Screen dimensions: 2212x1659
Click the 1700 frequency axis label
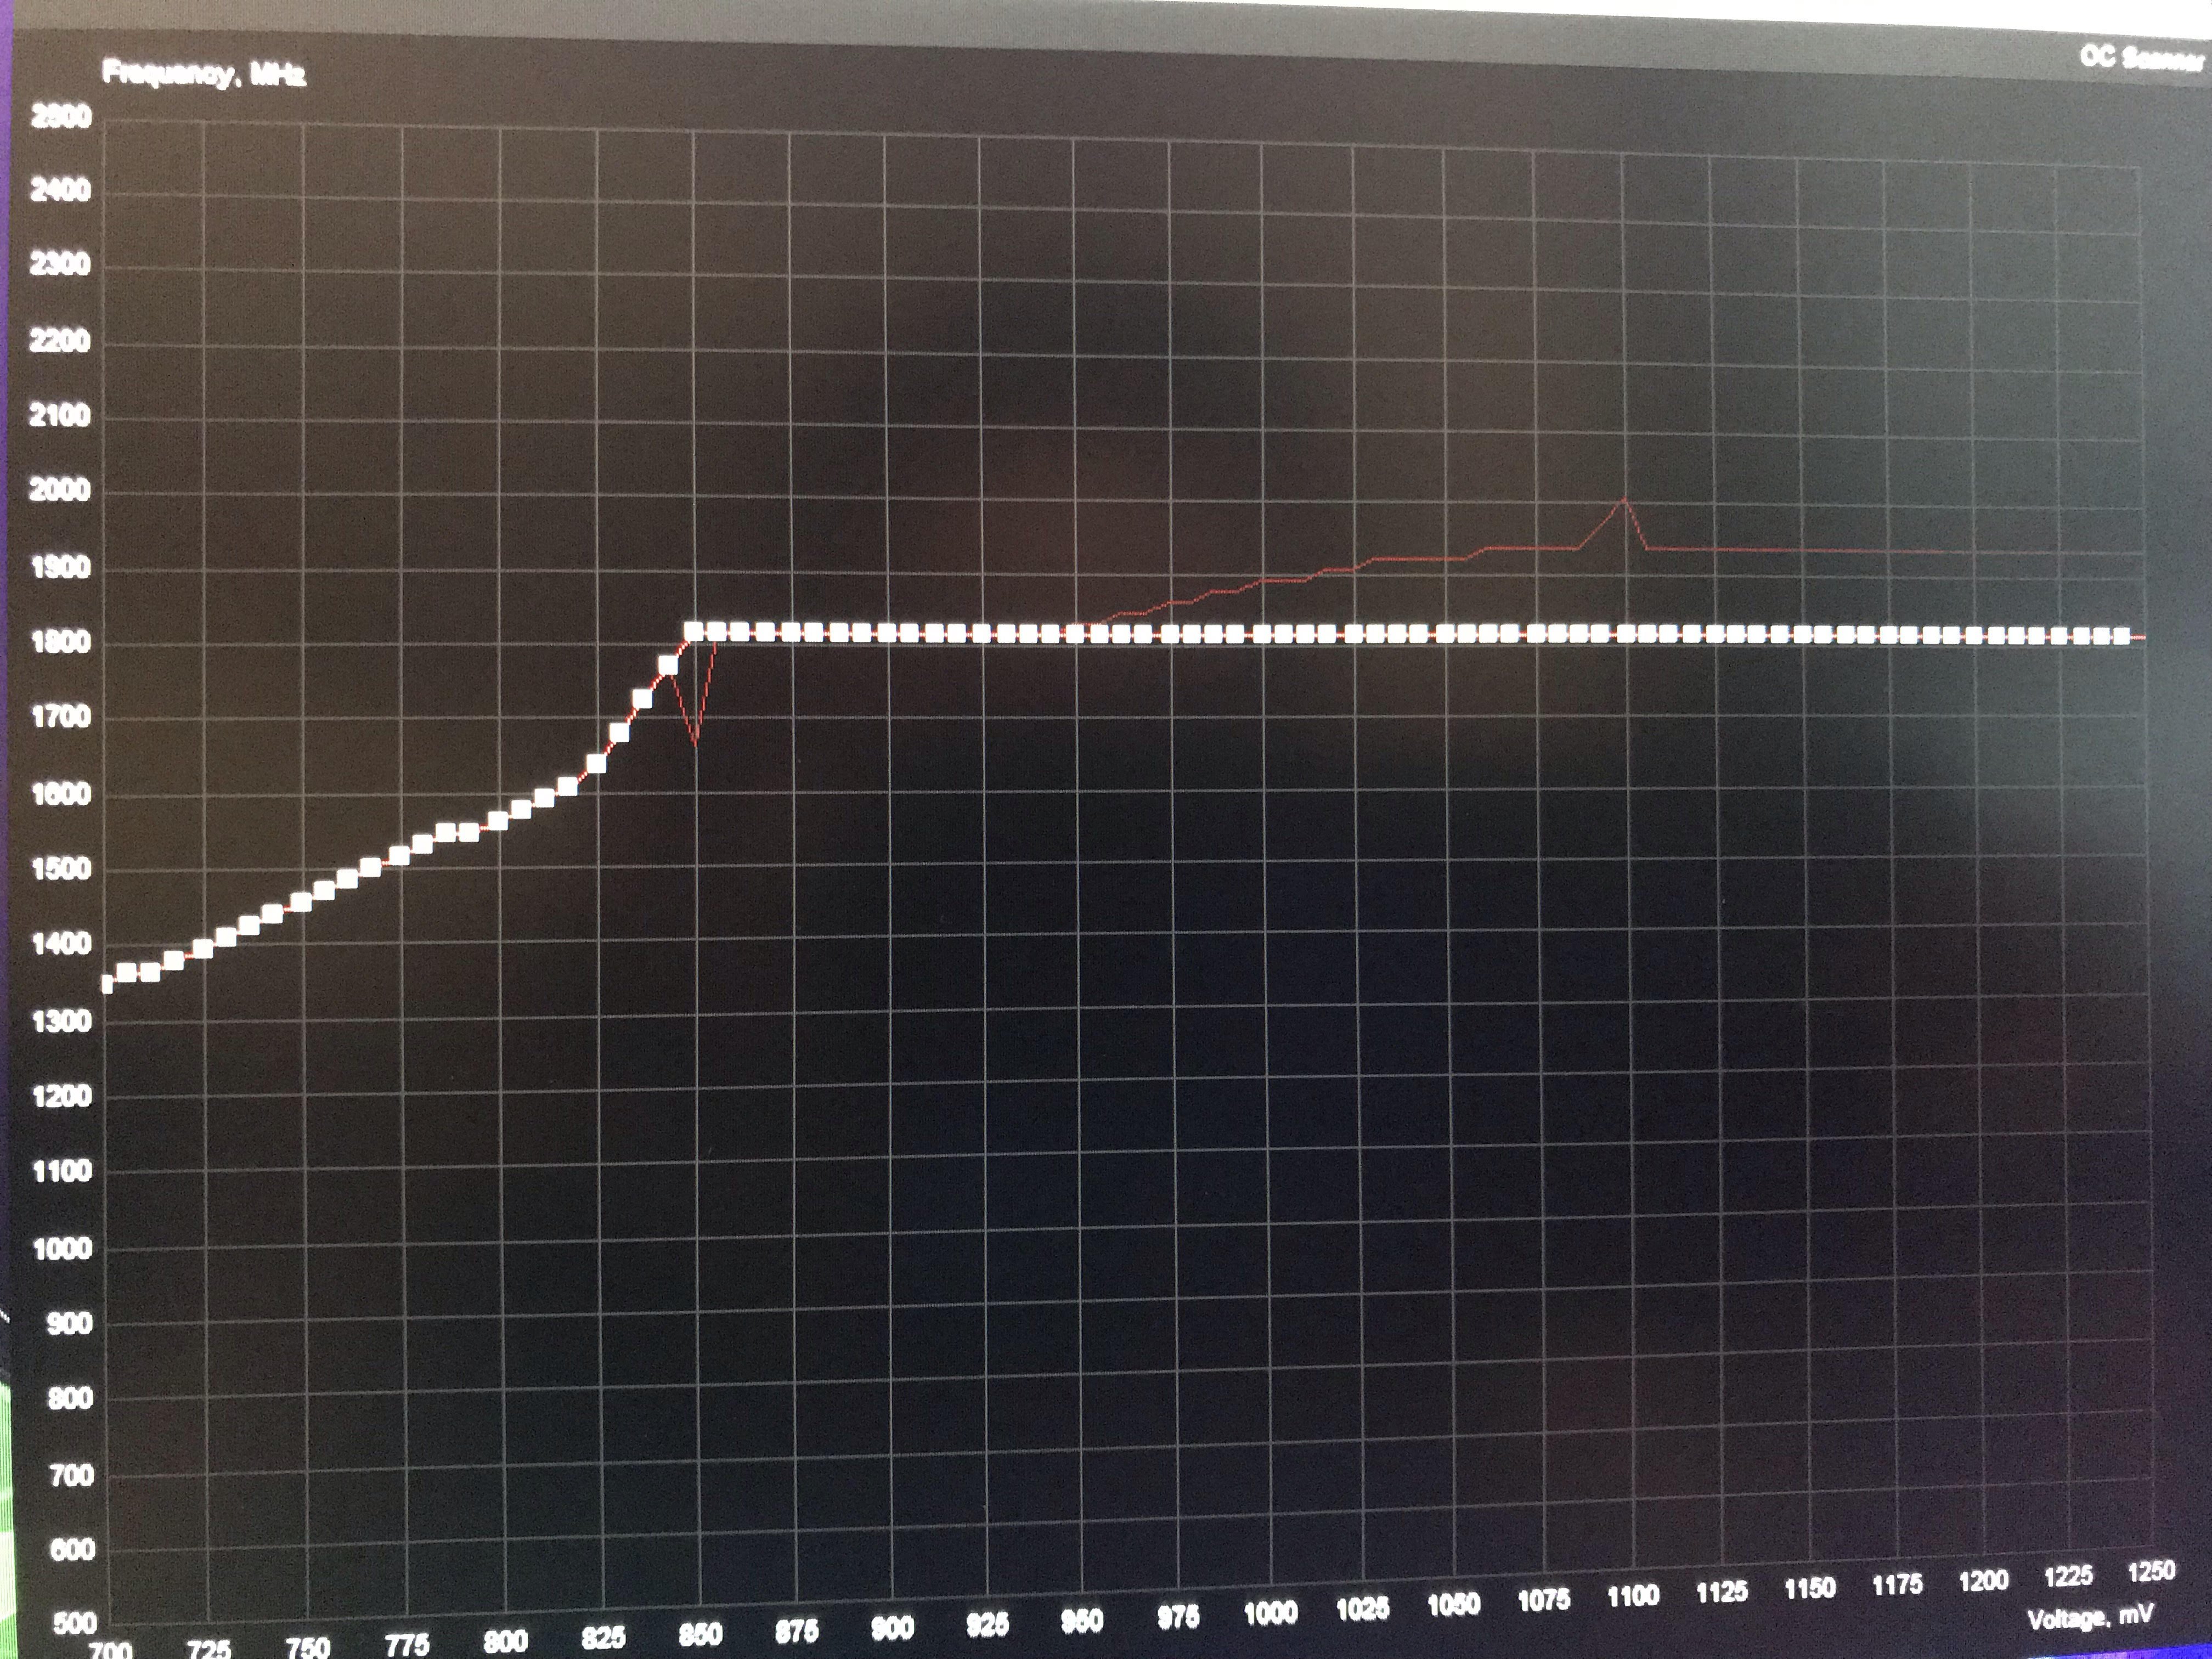[61, 717]
